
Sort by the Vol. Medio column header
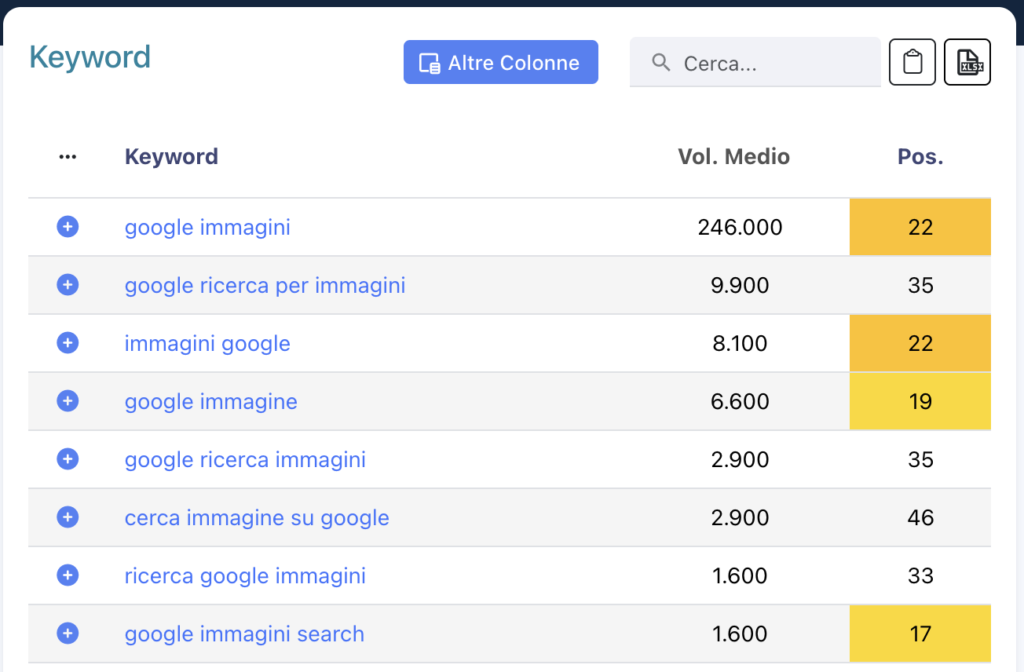coord(733,157)
